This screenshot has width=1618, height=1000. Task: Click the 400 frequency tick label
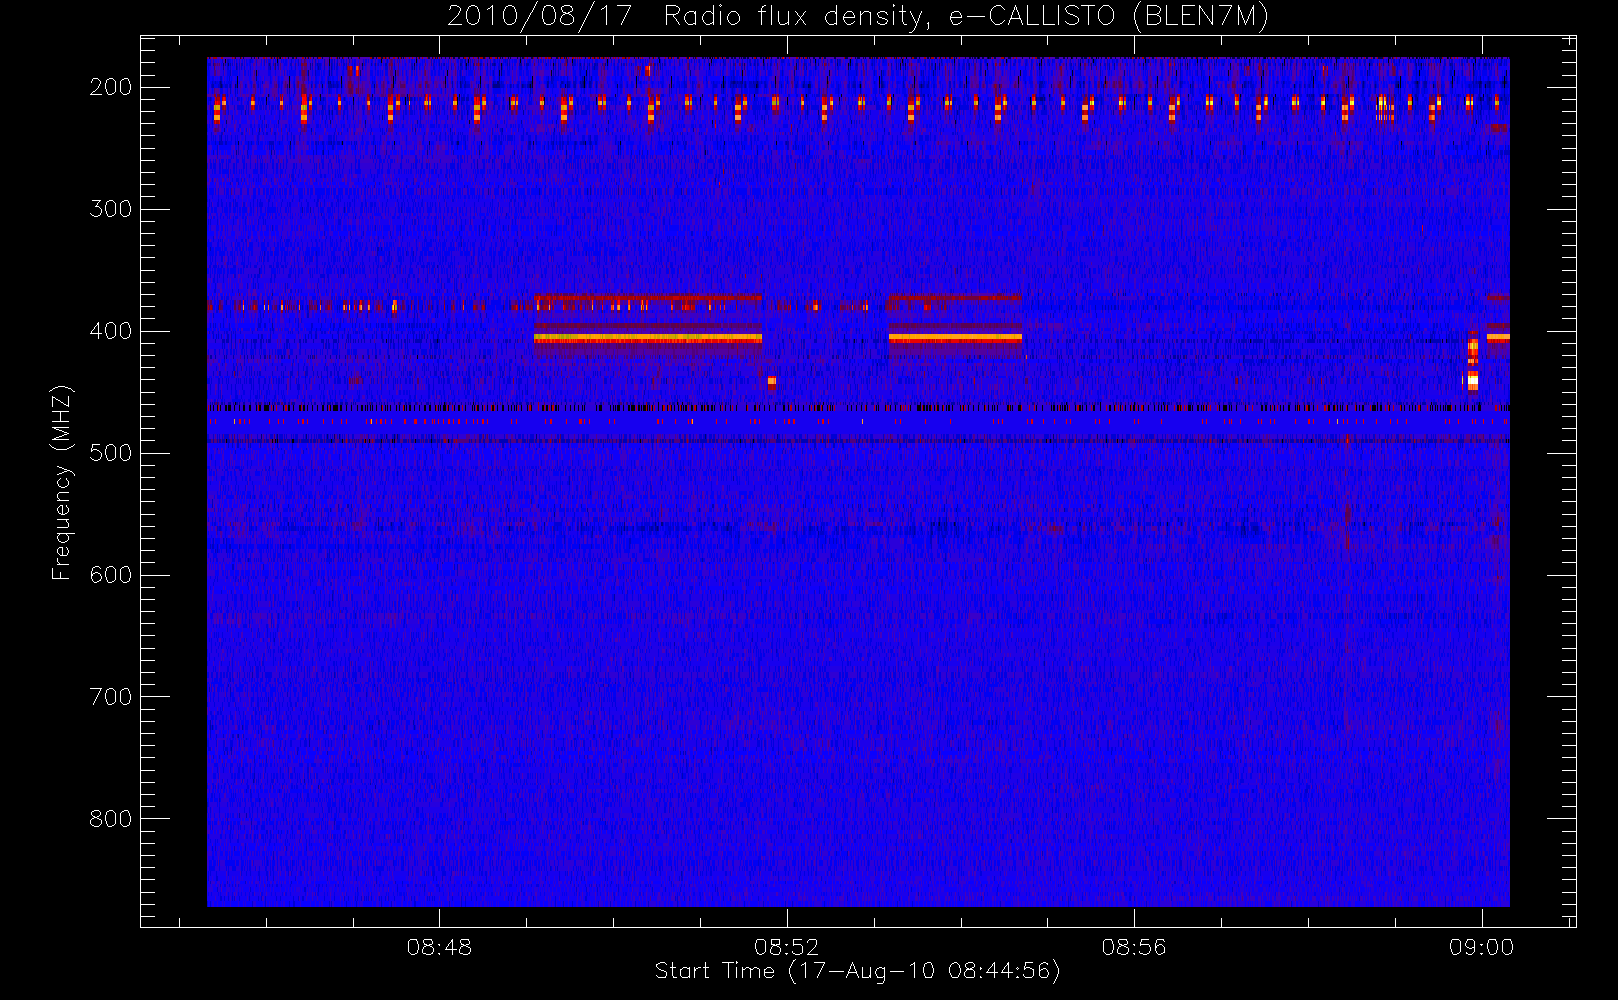(x=110, y=331)
